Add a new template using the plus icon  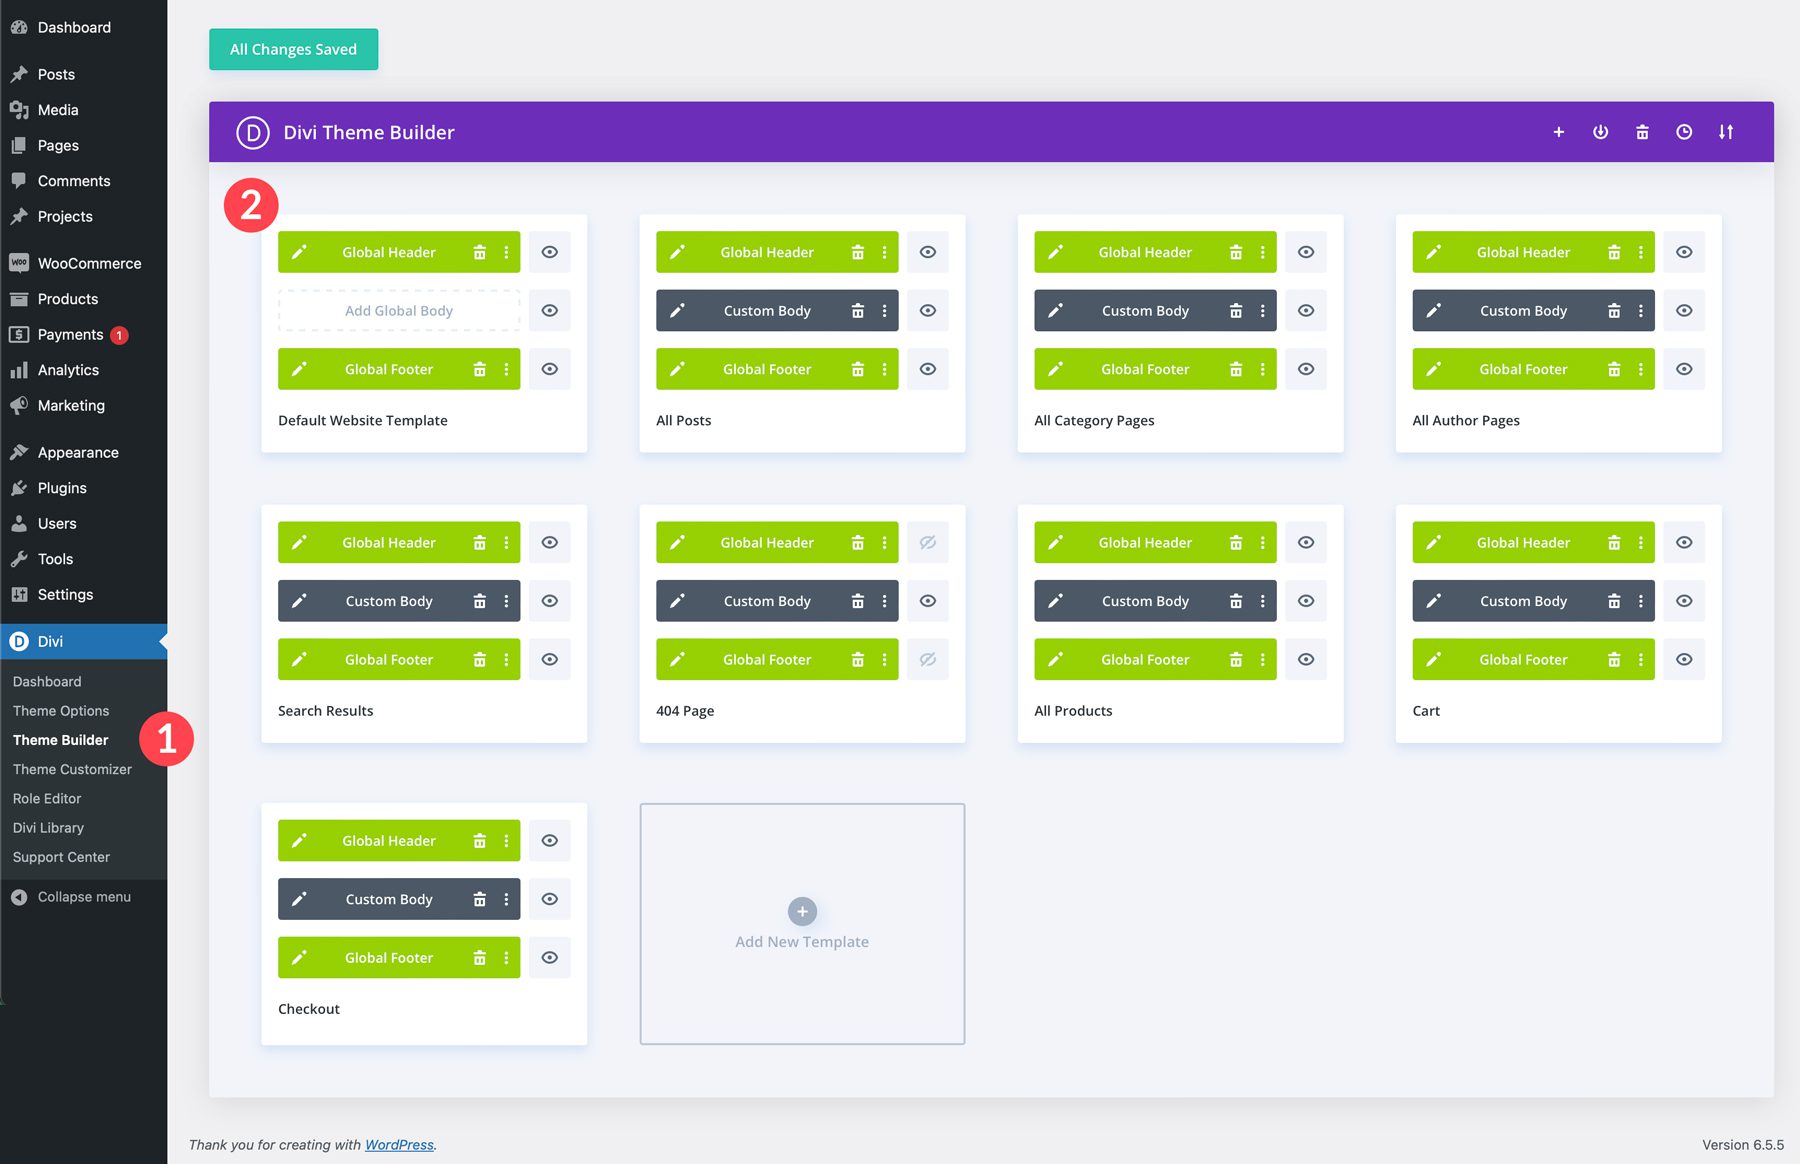tap(1558, 131)
